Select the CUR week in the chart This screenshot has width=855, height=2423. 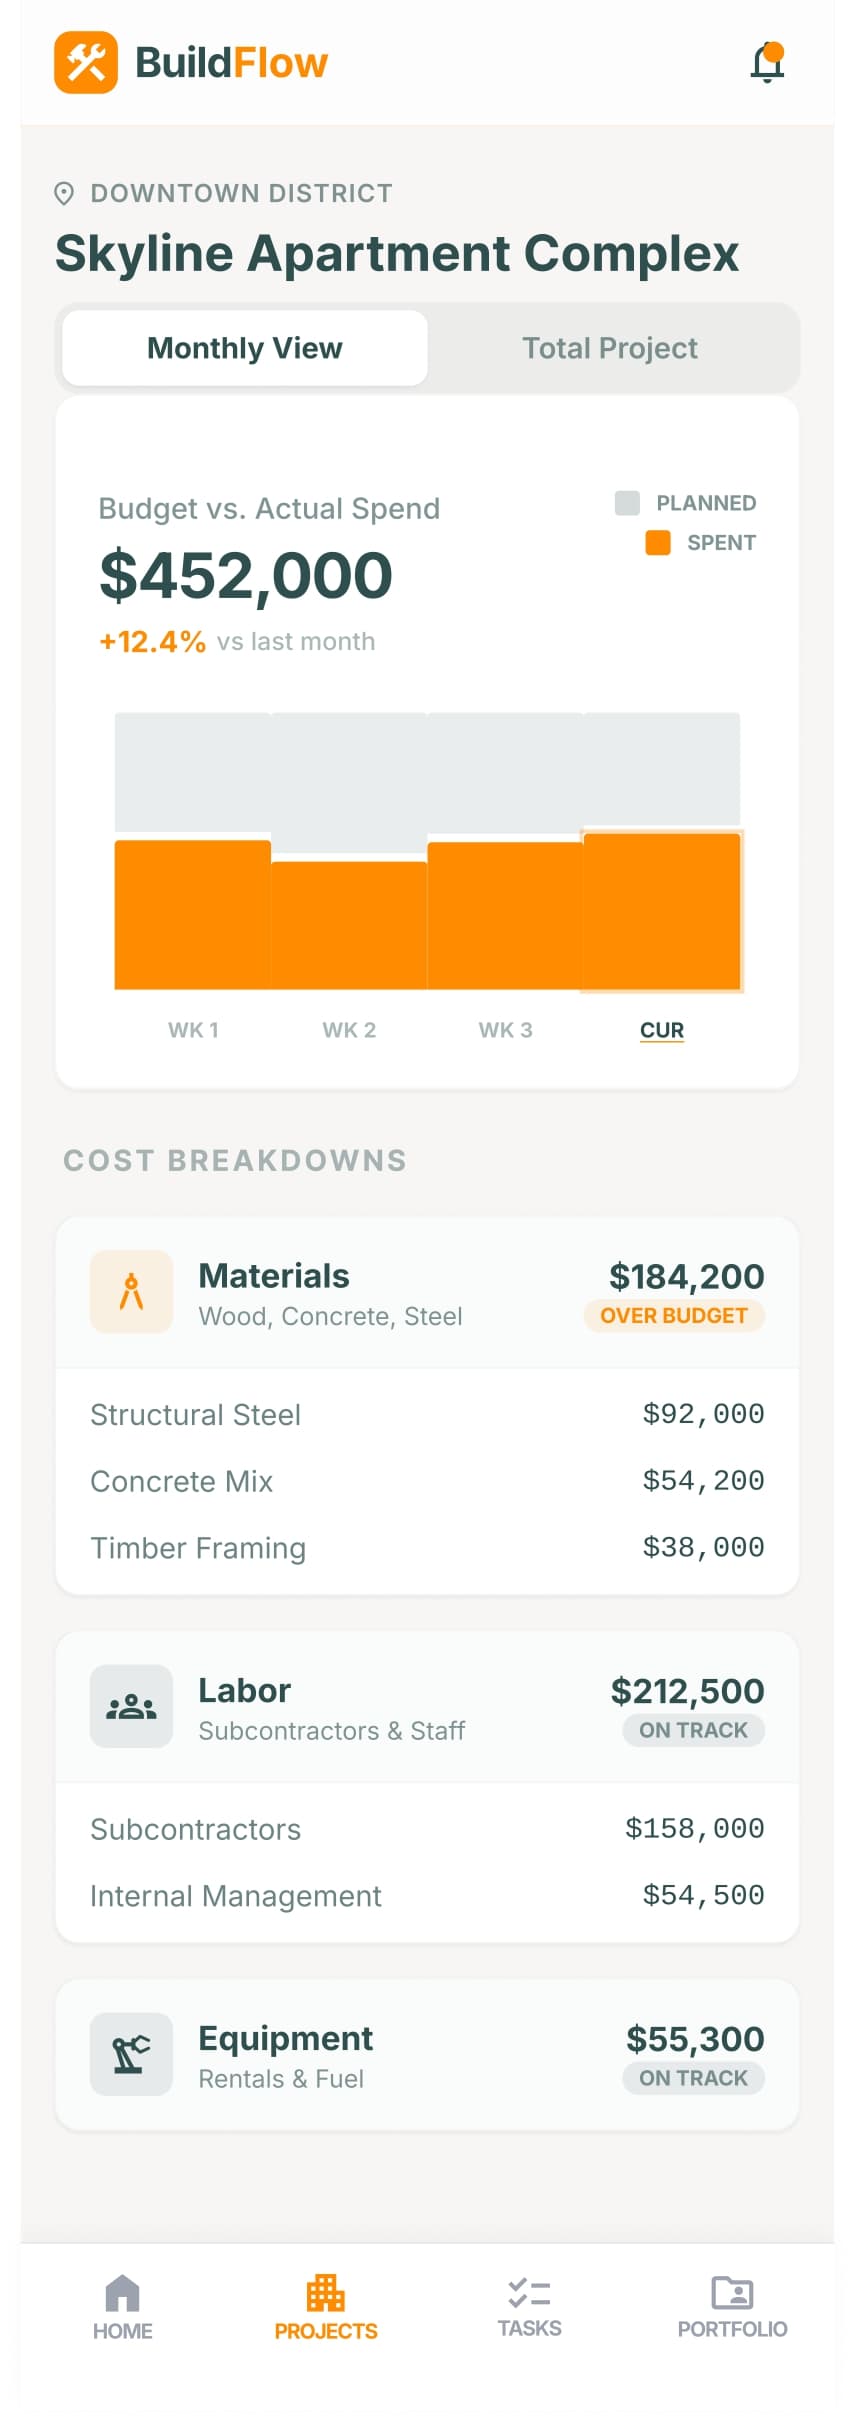pos(661,1029)
